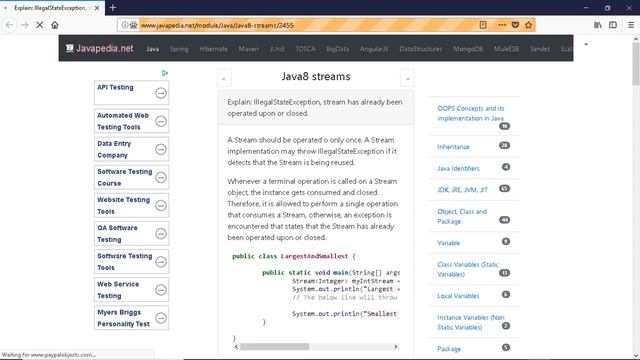Open the Automated Web Testing Tools ad

coord(131,121)
